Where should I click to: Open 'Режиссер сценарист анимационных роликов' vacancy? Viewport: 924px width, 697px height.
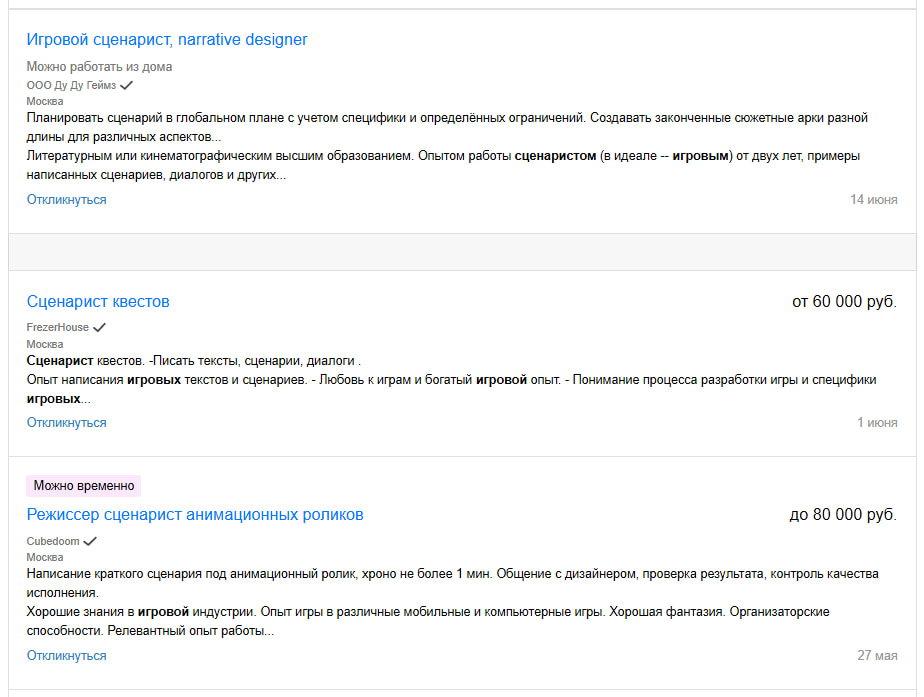(x=195, y=515)
